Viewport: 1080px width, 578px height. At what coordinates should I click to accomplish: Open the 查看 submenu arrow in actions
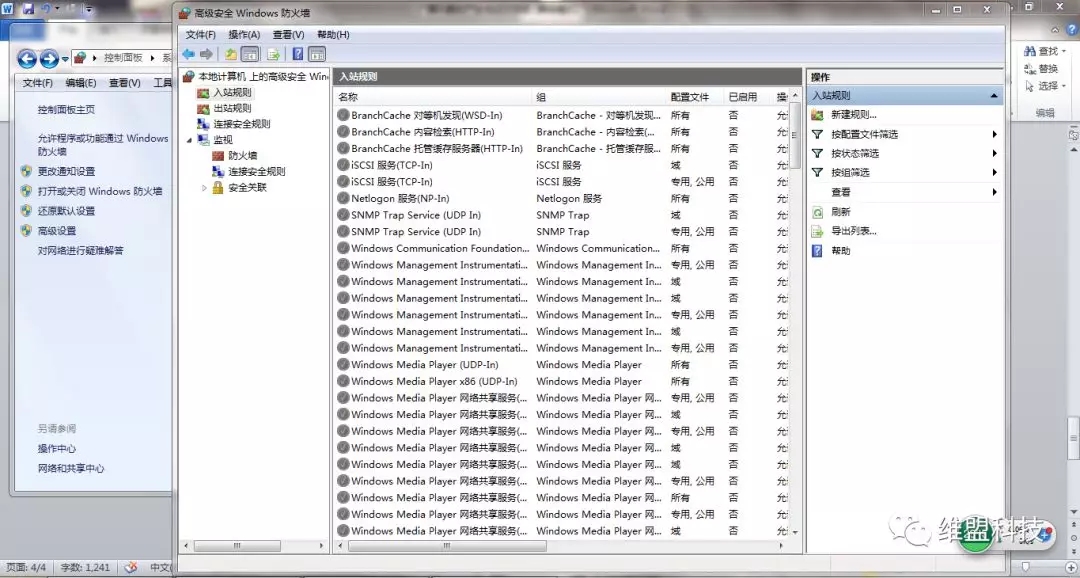(995, 192)
